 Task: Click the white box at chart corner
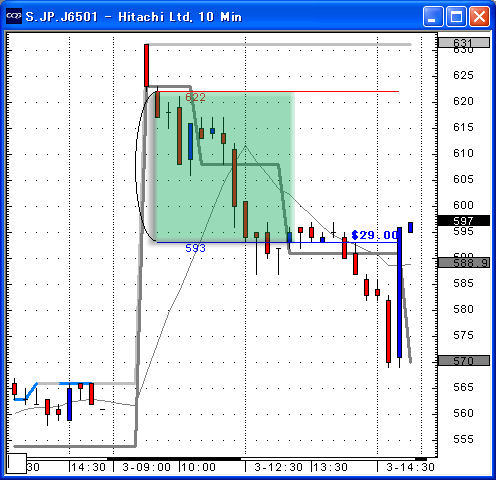[x=17, y=463]
